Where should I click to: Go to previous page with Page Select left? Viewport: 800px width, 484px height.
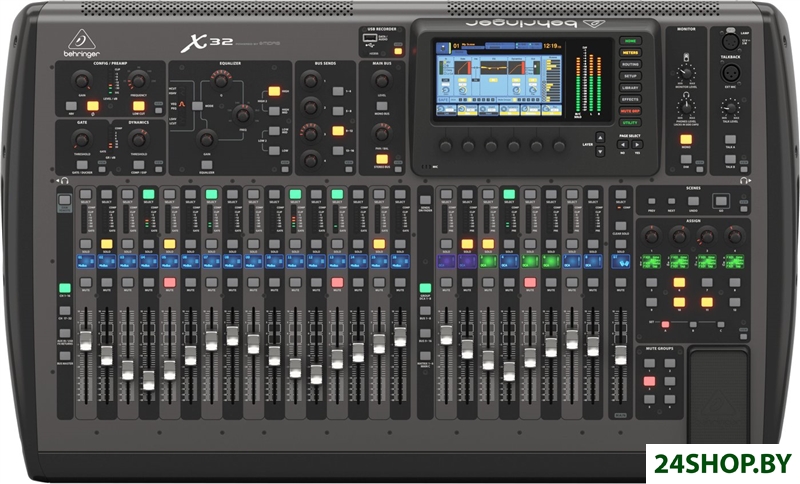tap(622, 145)
